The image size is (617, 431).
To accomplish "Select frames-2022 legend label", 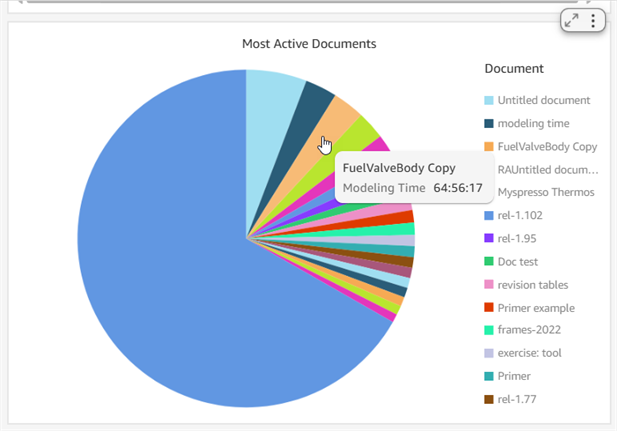I will (529, 330).
